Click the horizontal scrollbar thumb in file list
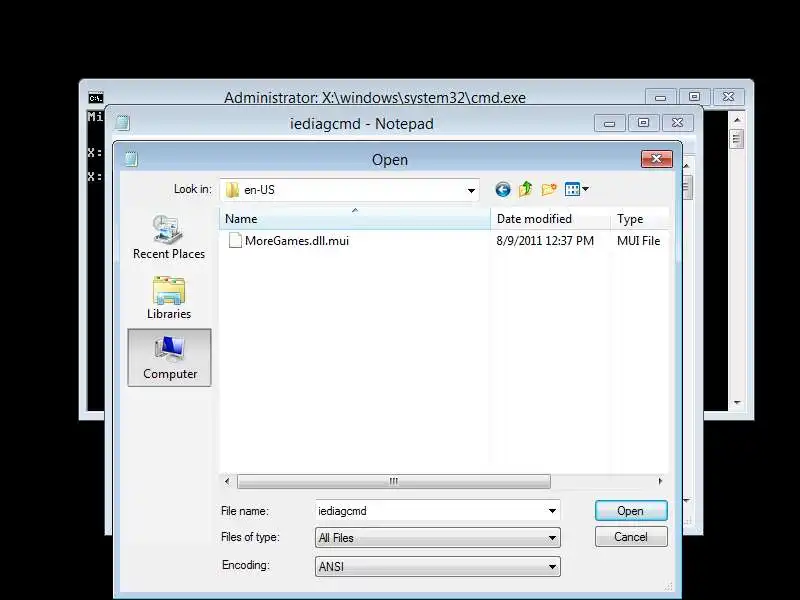800x600 pixels. pos(394,481)
